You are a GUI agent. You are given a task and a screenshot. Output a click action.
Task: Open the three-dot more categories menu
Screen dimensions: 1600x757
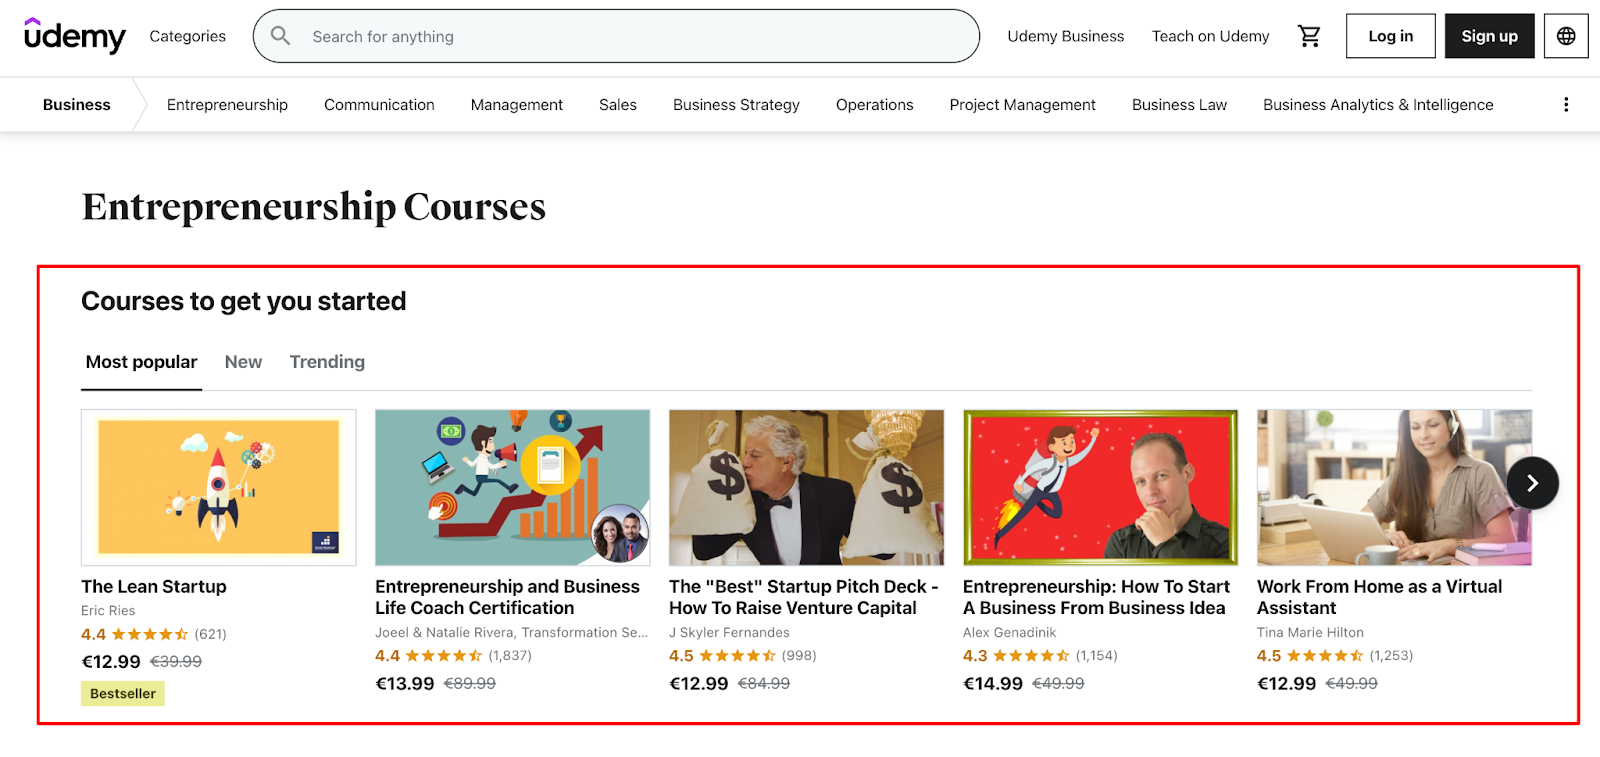pyautogui.click(x=1565, y=105)
